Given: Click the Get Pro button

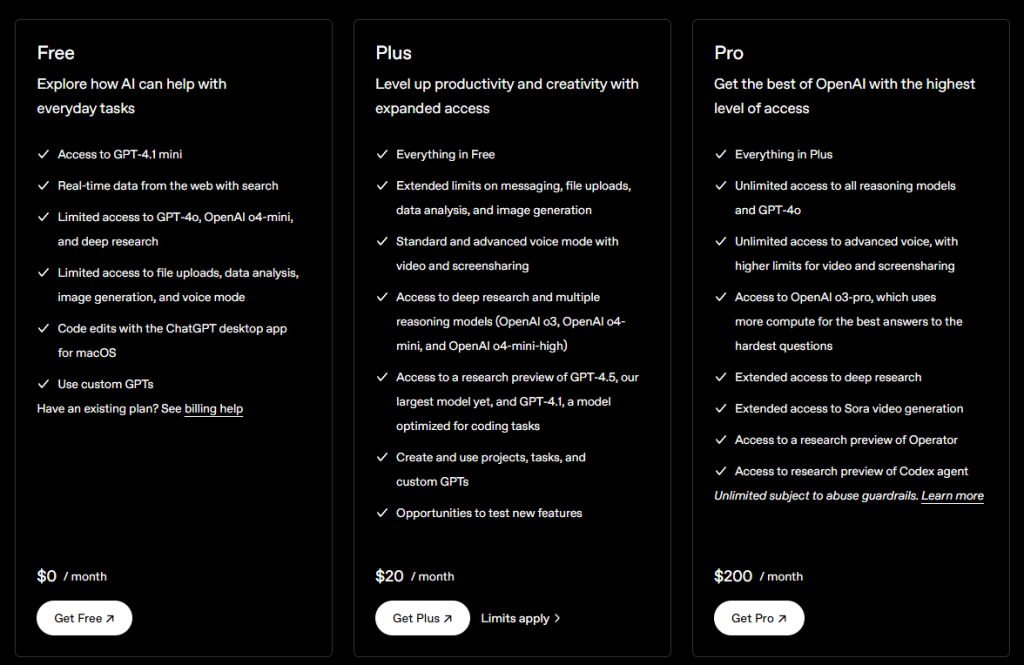Looking at the screenshot, I should click(x=759, y=618).
